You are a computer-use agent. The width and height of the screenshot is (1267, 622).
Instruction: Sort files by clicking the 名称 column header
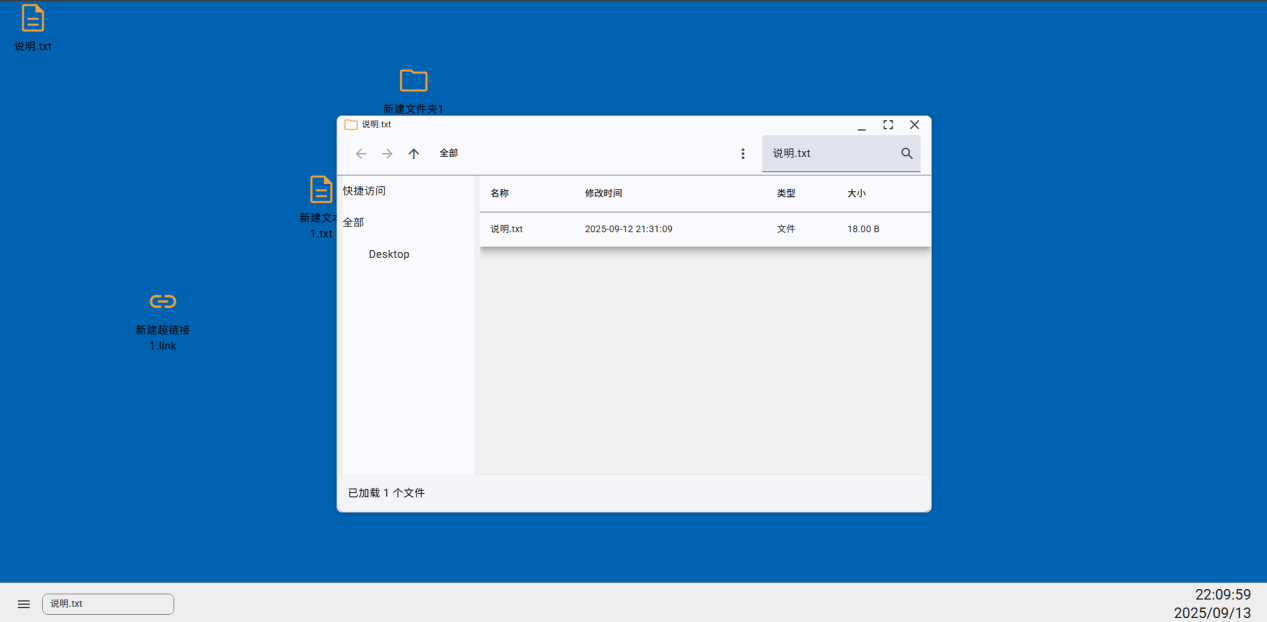click(500, 193)
